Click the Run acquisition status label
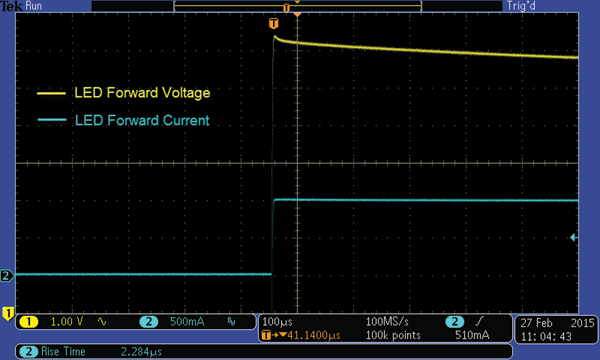 click(x=34, y=6)
